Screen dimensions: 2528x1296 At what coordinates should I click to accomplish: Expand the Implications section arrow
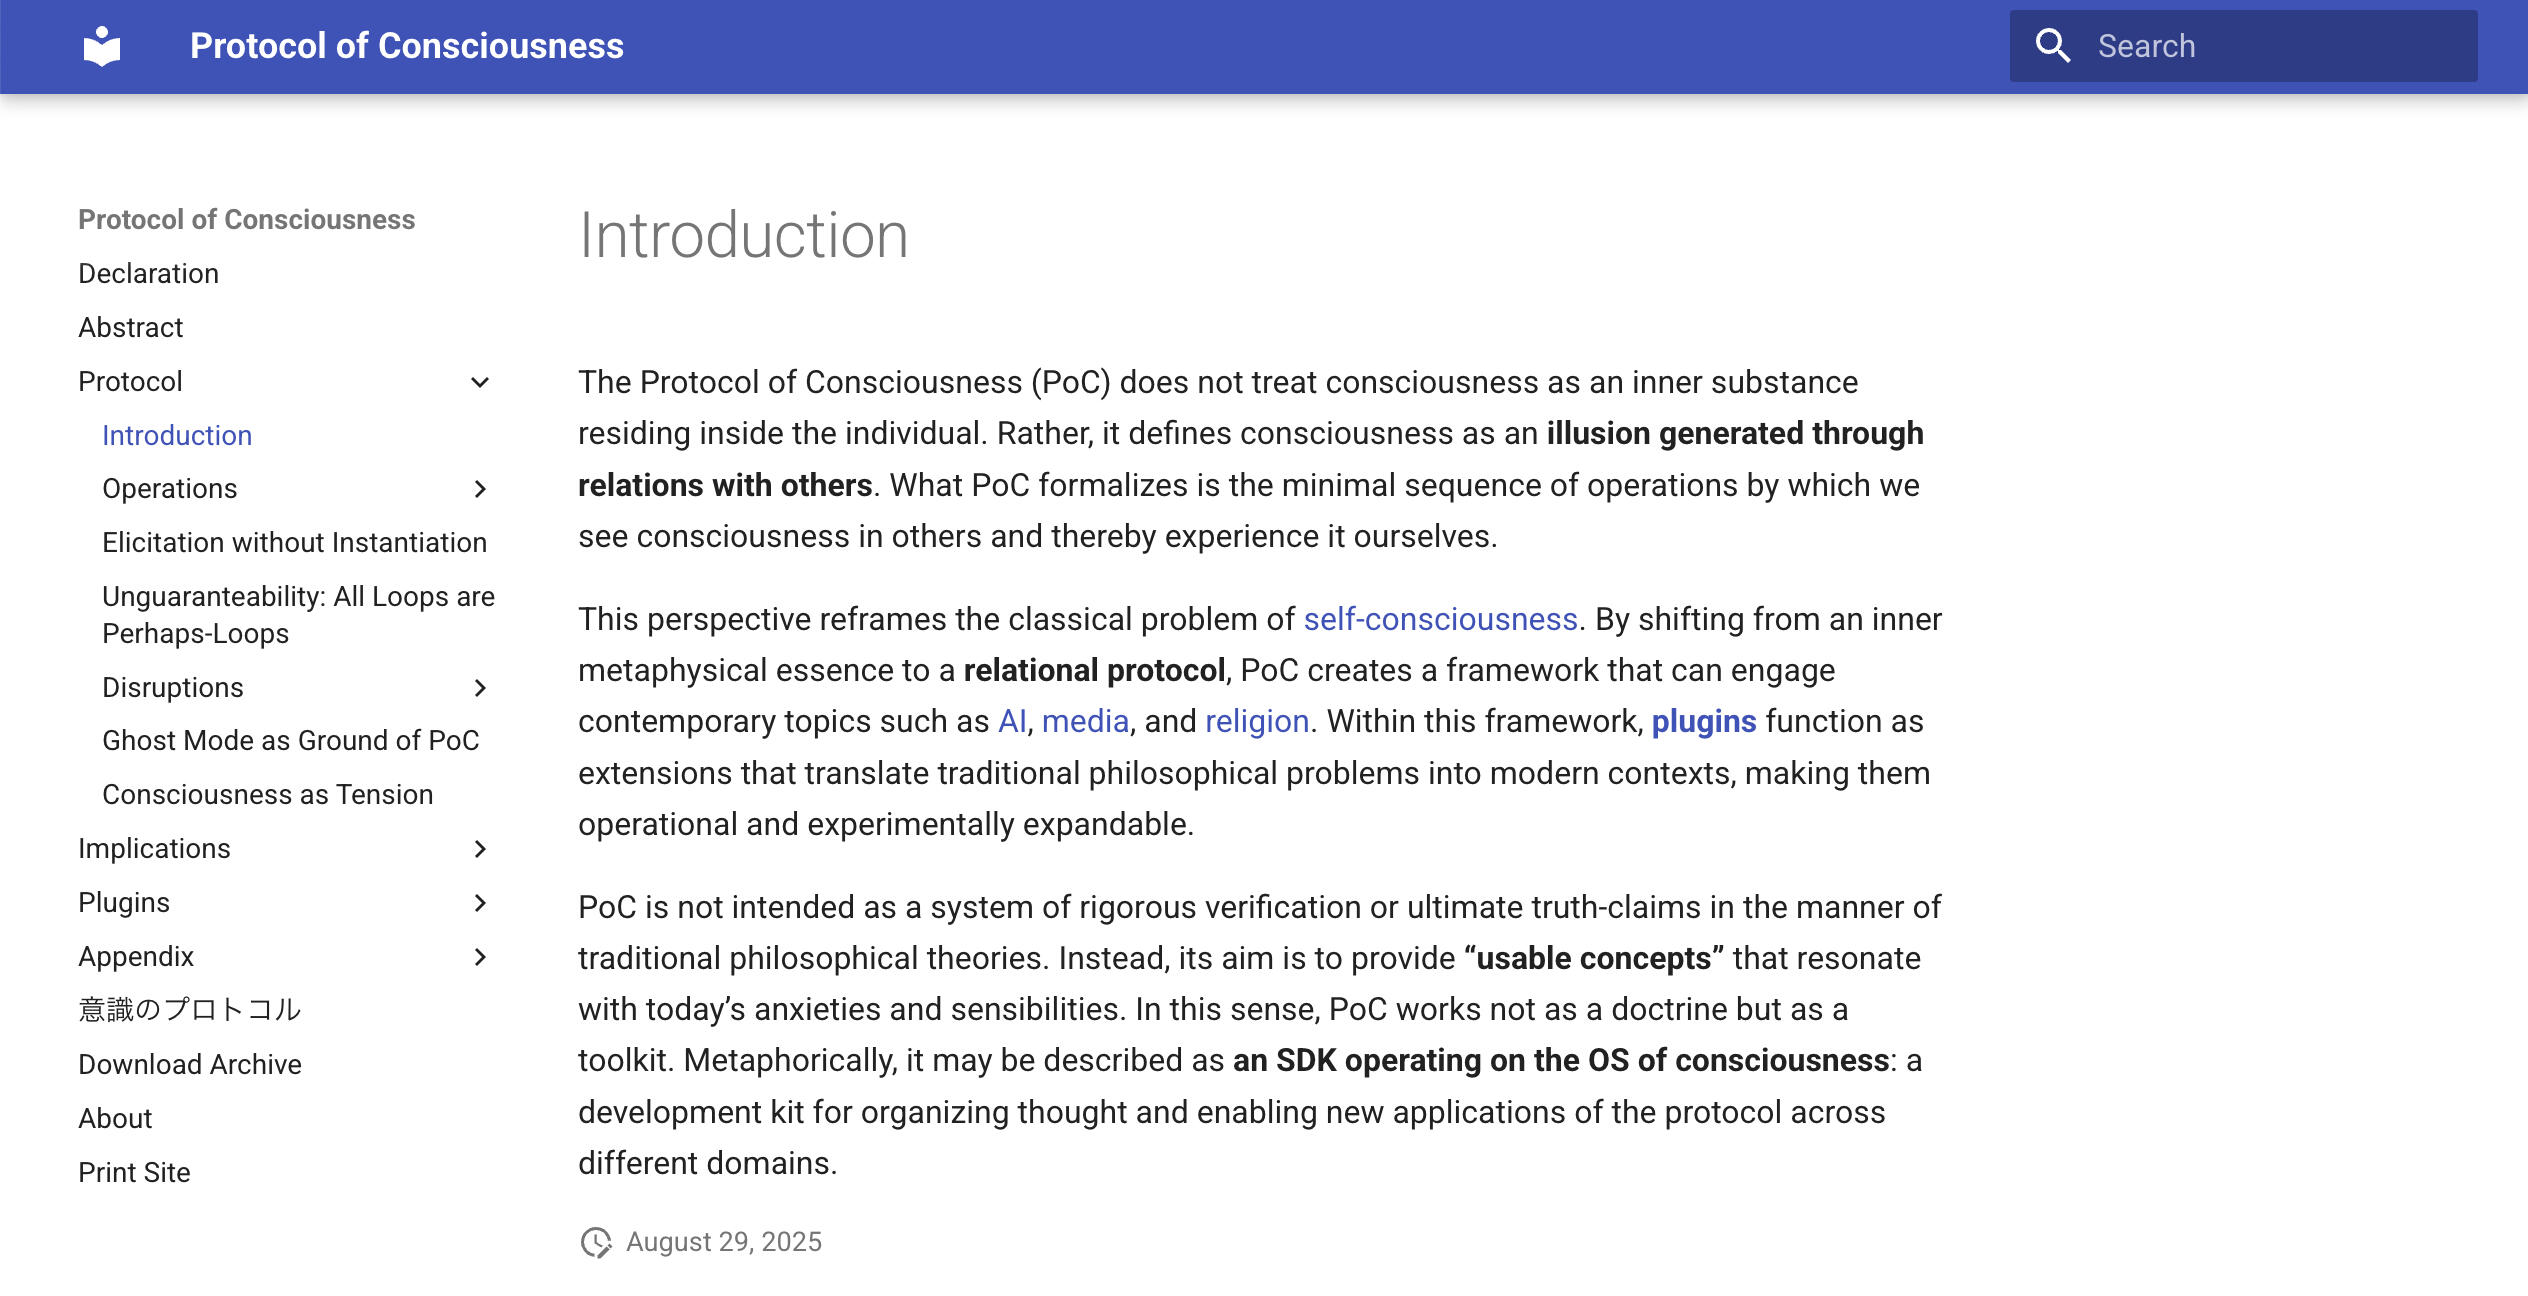coord(480,849)
